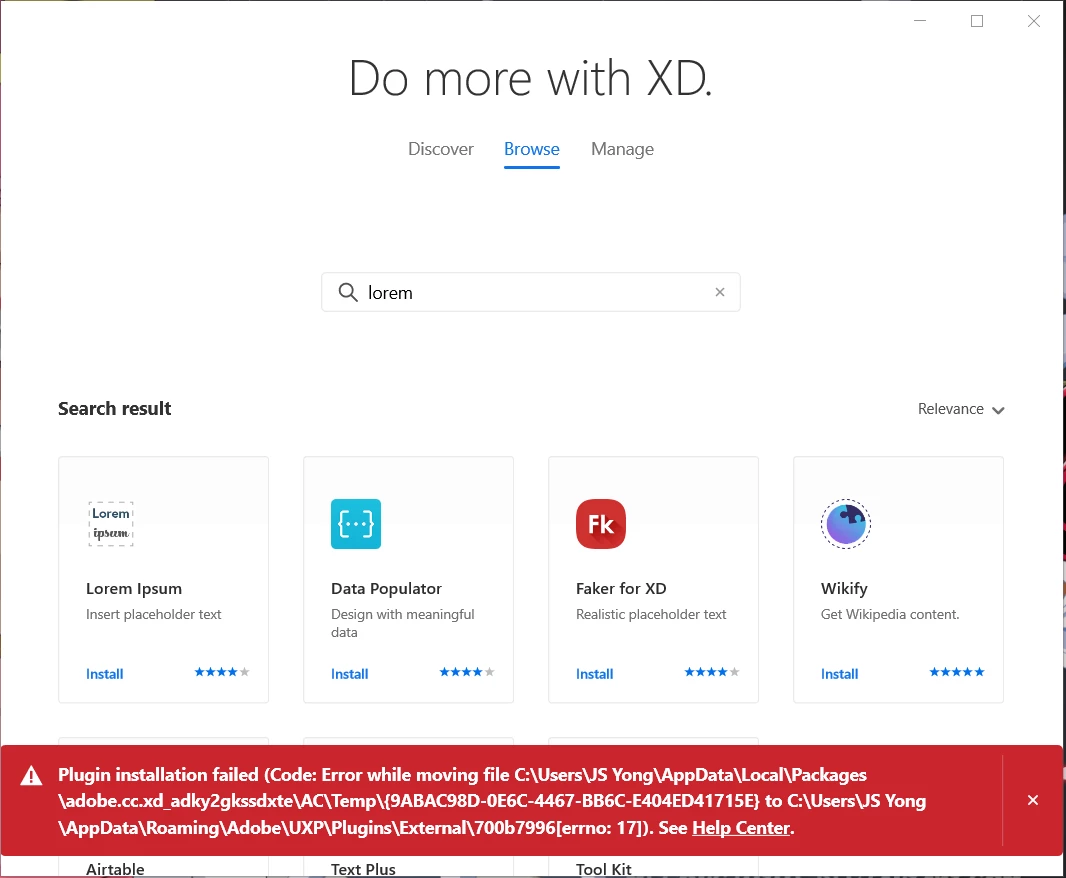The width and height of the screenshot is (1066, 878).
Task: Install the Data Populator plugin
Action: point(349,674)
